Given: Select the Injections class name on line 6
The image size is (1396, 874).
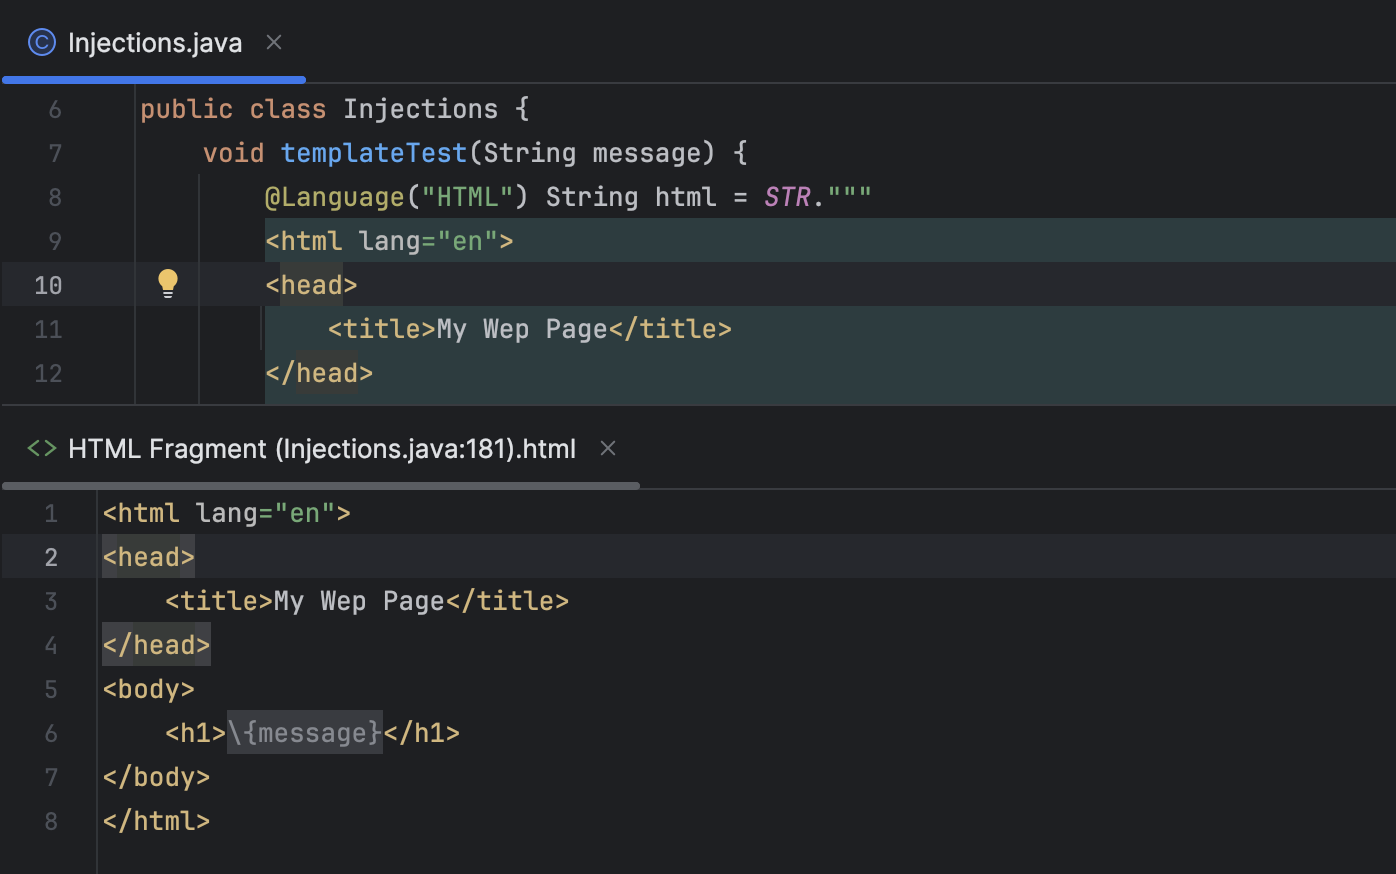Looking at the screenshot, I should pyautogui.click(x=420, y=108).
